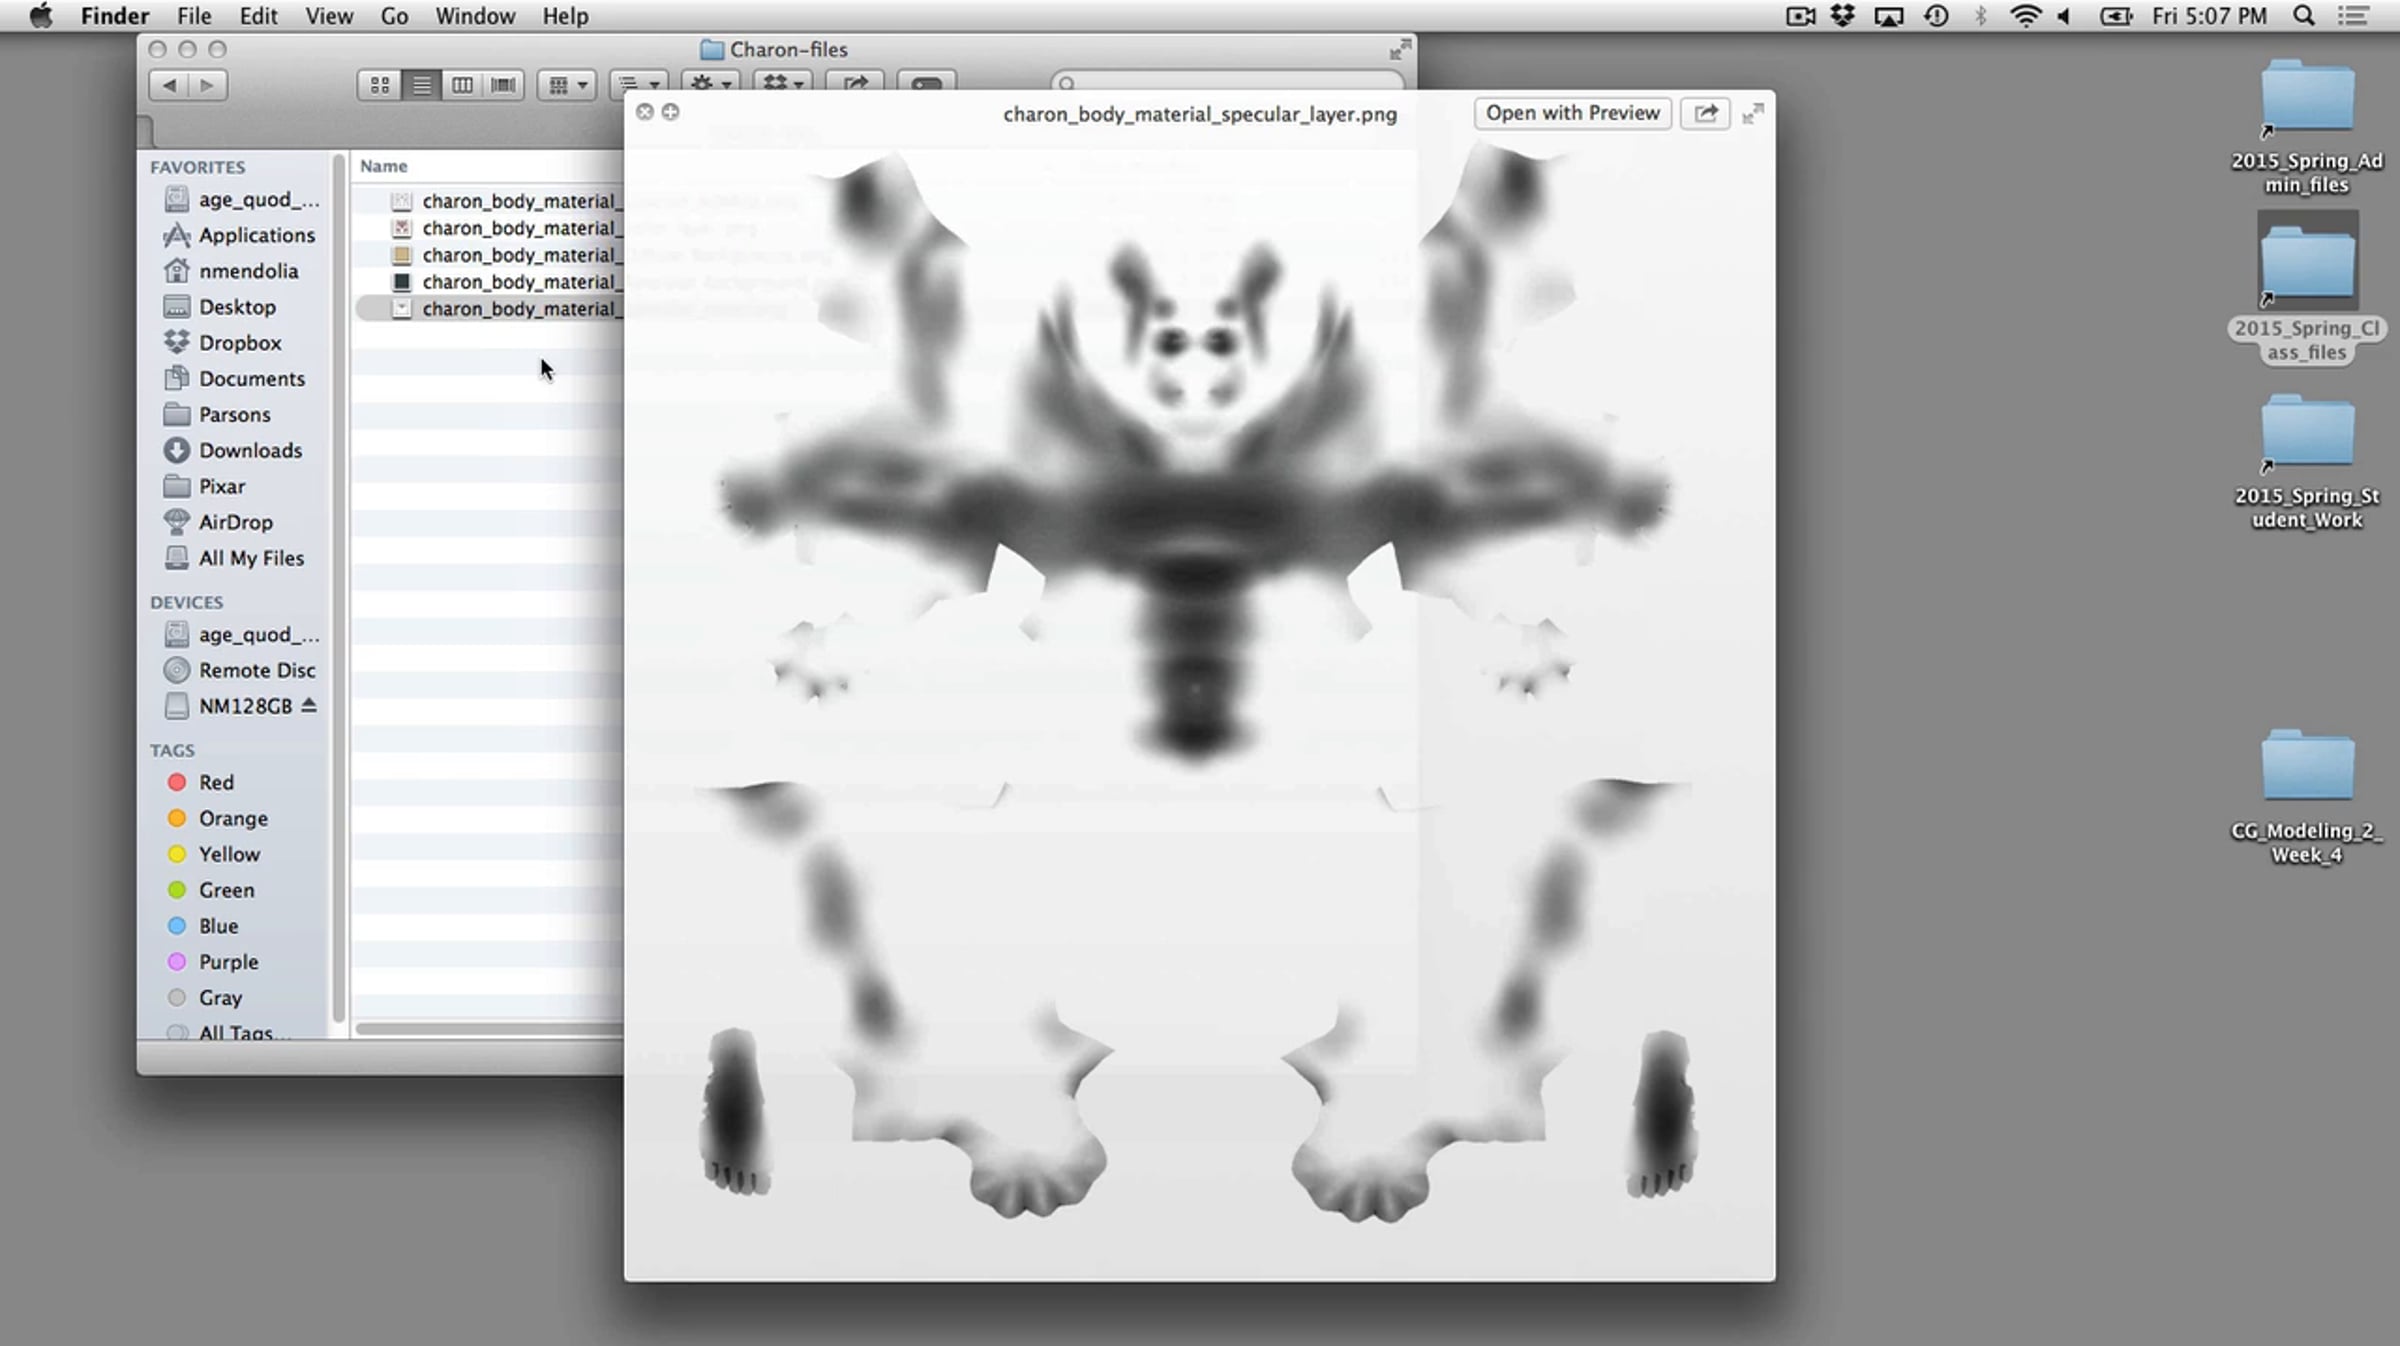The image size is (2400, 1346).
Task: Switch Finder to icon view
Action: [x=380, y=85]
